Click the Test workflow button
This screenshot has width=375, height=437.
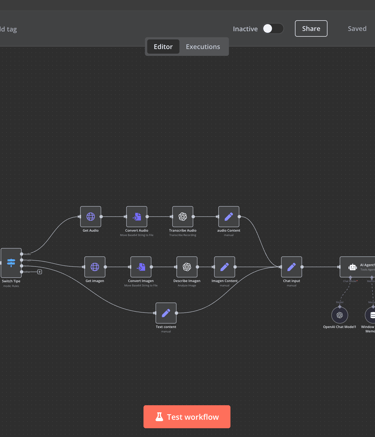(187, 417)
